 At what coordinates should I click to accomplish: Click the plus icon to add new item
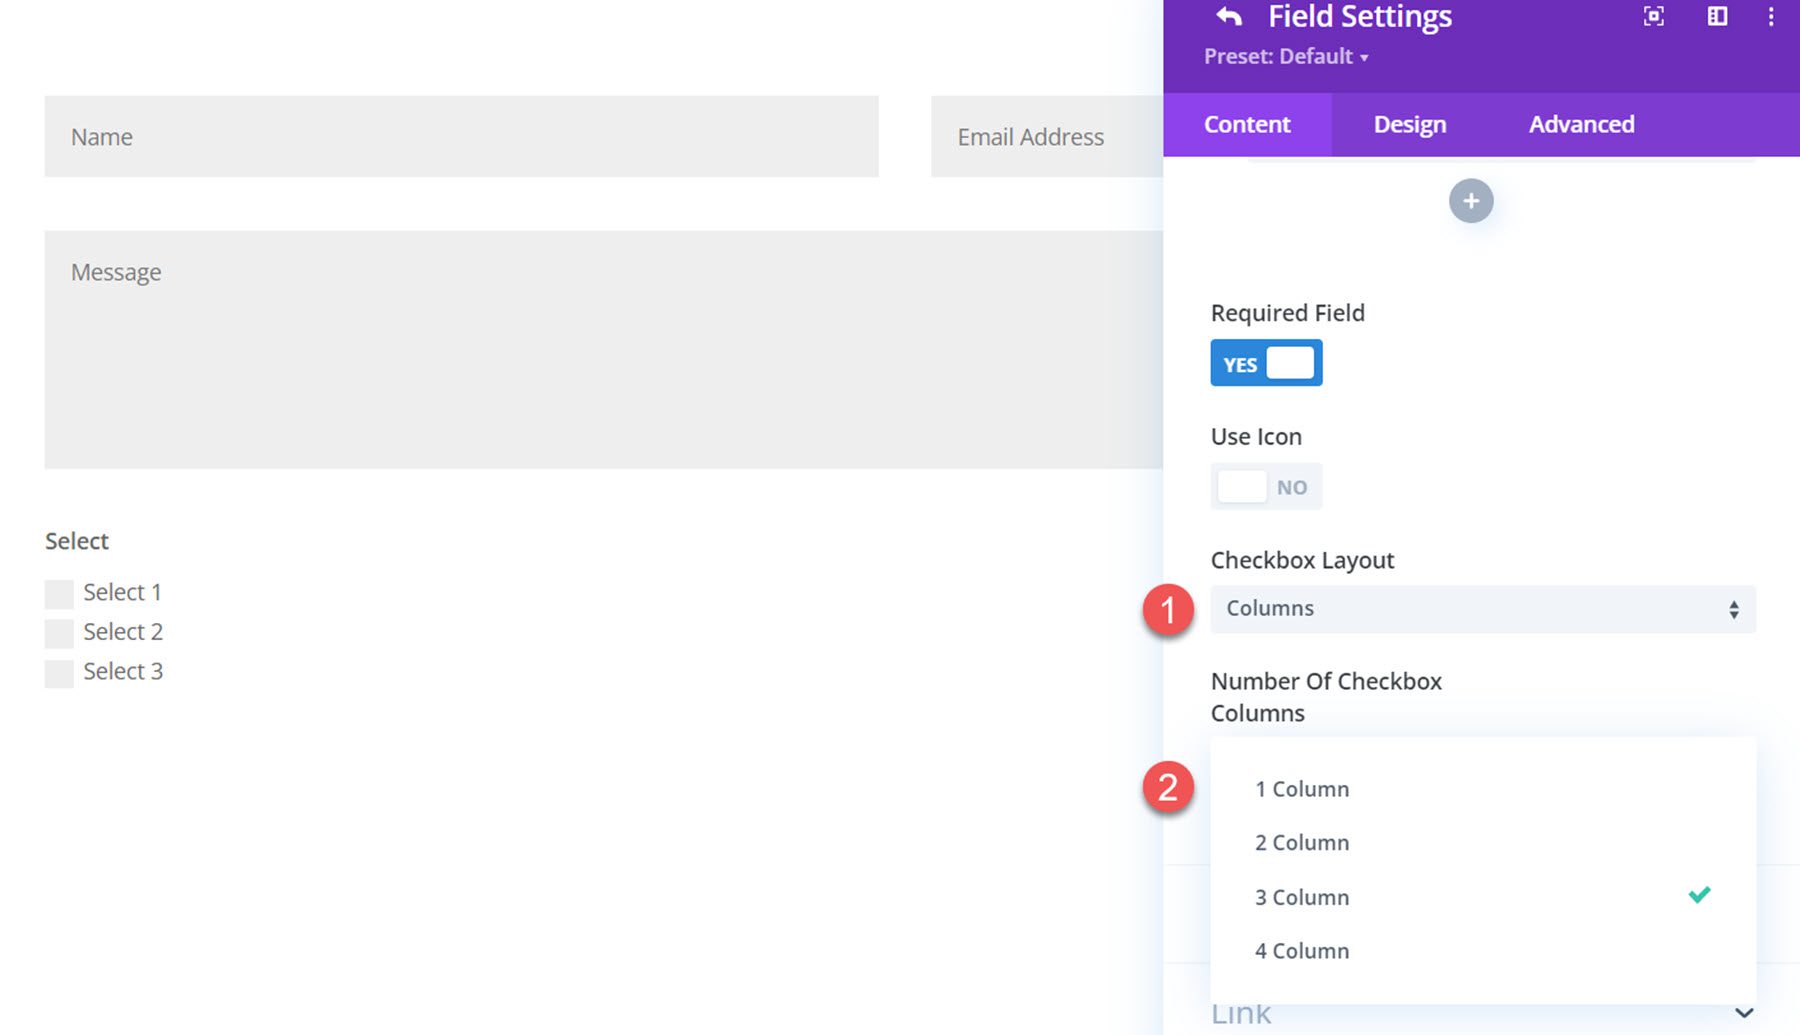coord(1470,200)
